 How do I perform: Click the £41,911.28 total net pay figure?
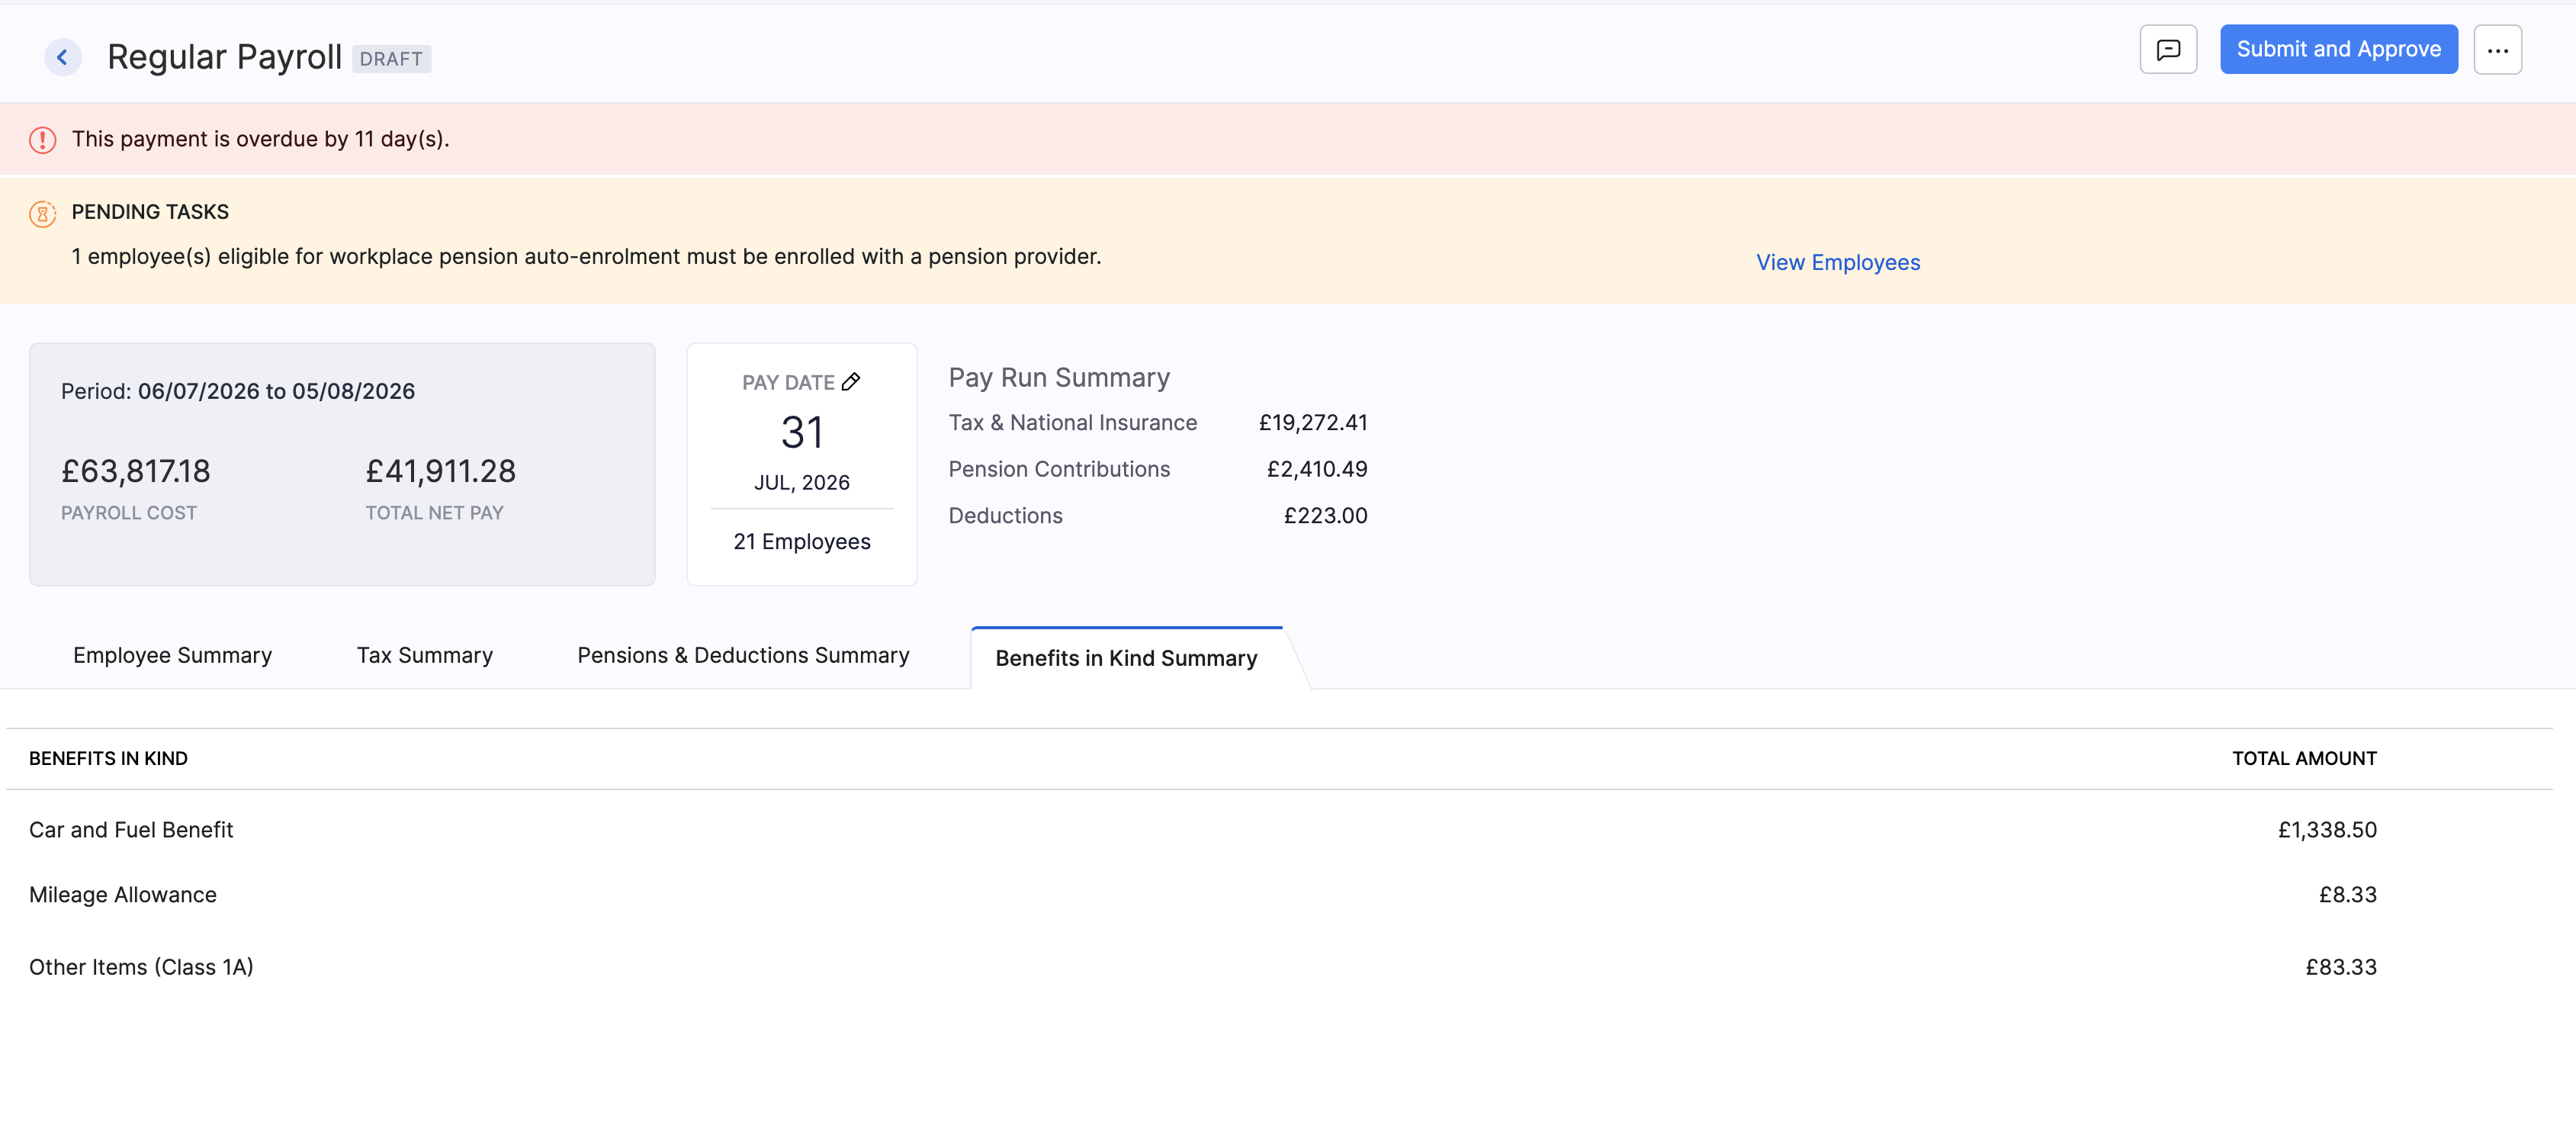[x=440, y=471]
